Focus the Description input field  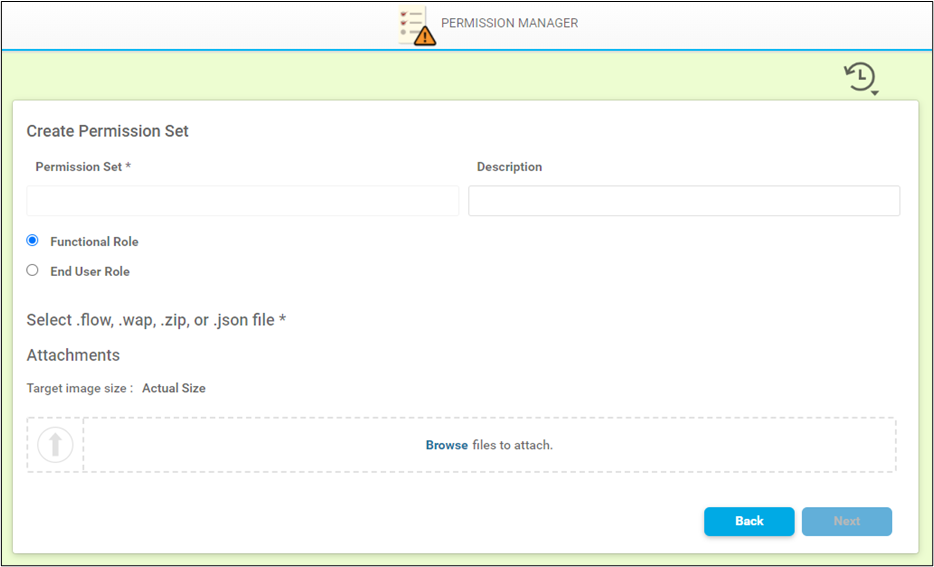click(x=684, y=201)
